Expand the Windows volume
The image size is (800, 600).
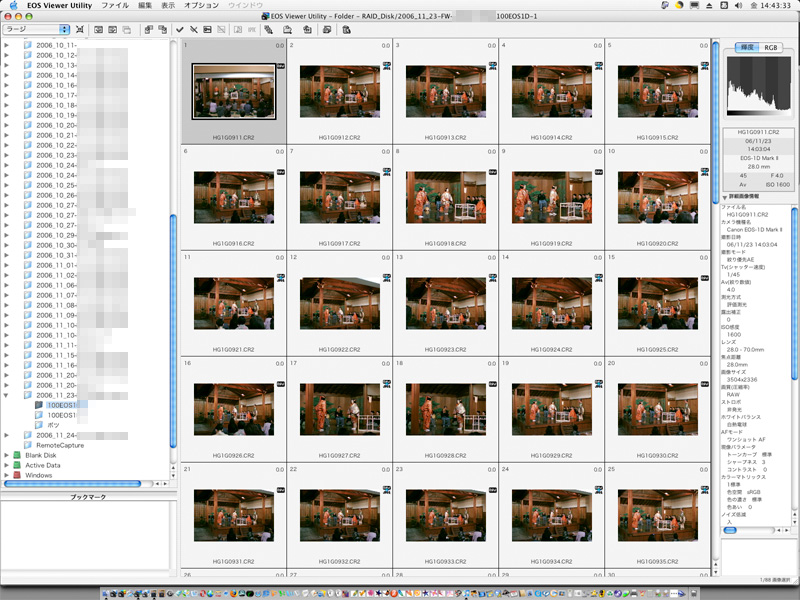[x=7, y=475]
